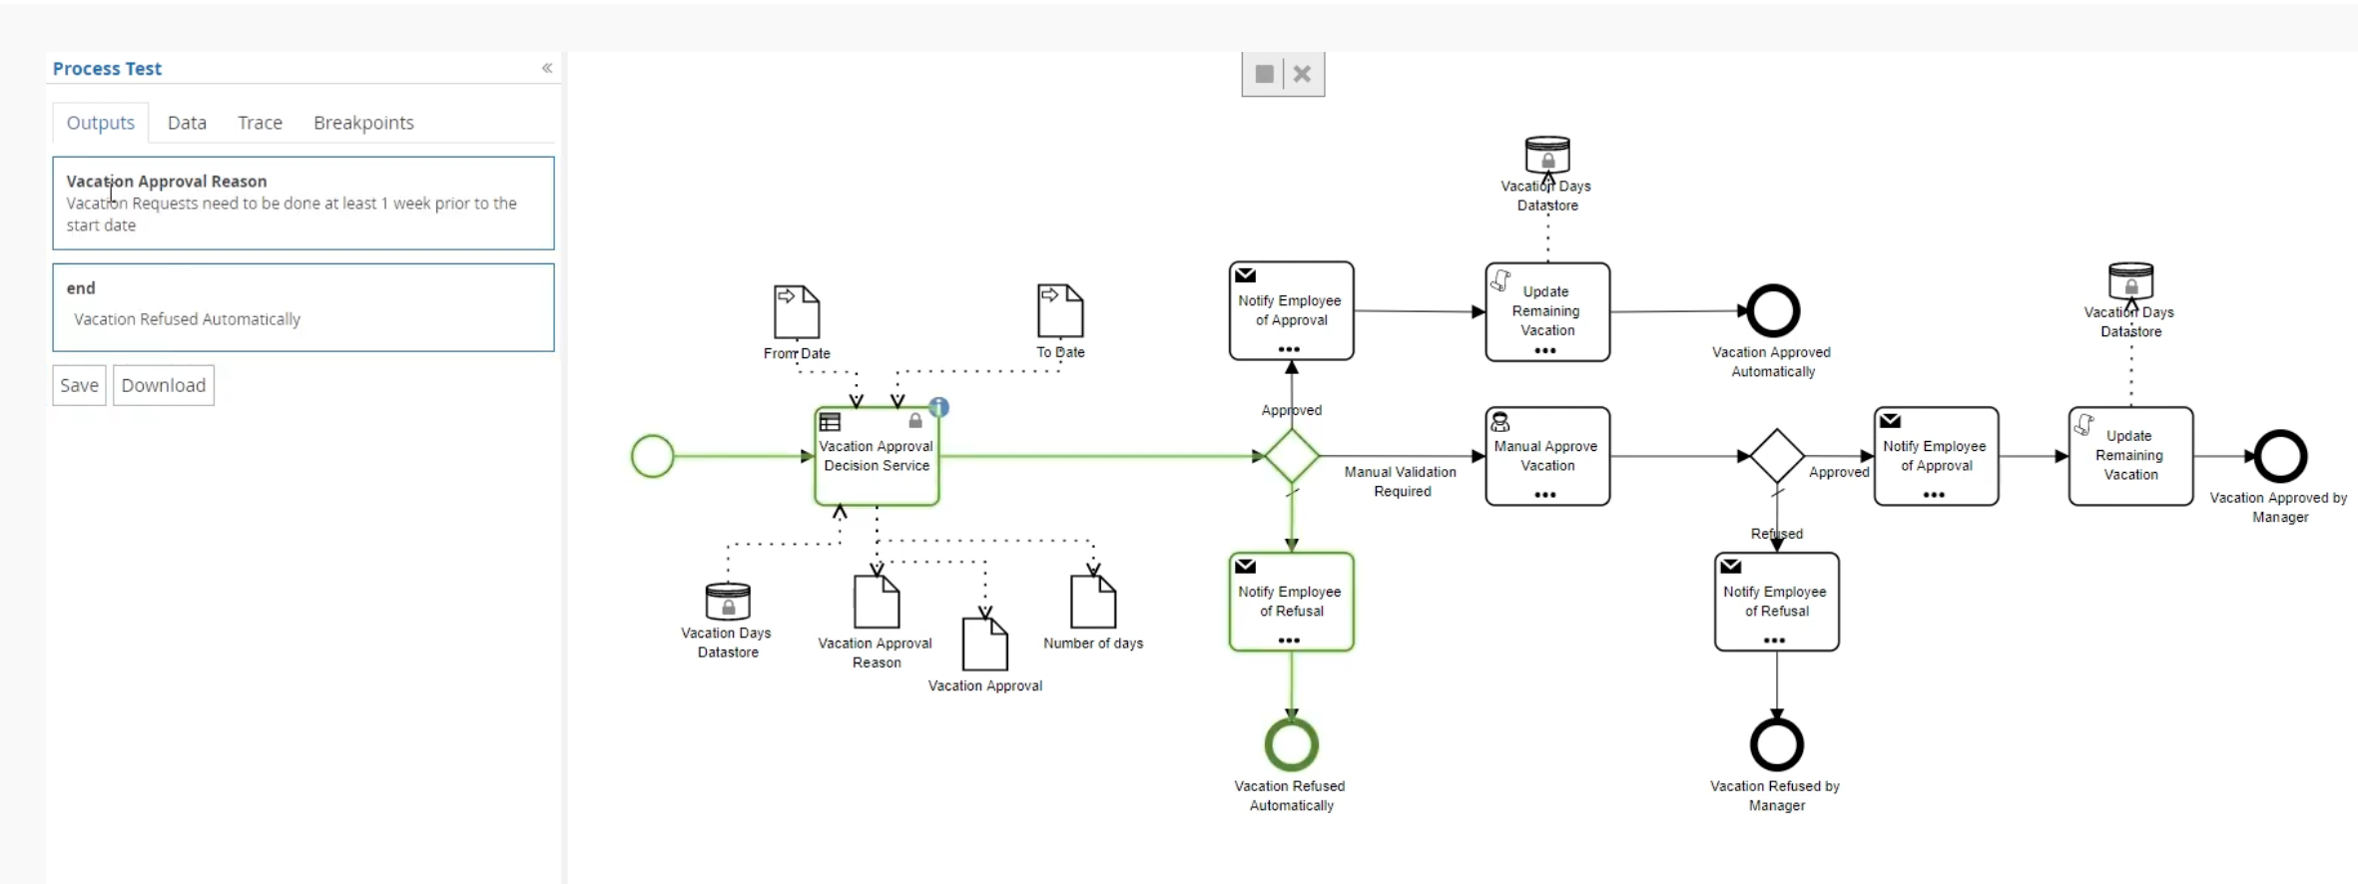Select the From Date data input icon

[x=797, y=311]
